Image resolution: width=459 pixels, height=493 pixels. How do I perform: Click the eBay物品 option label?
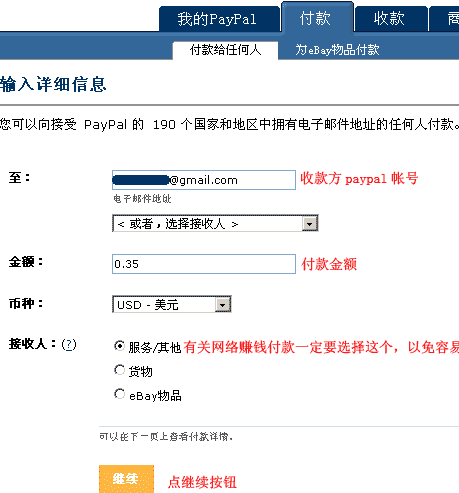click(x=155, y=396)
